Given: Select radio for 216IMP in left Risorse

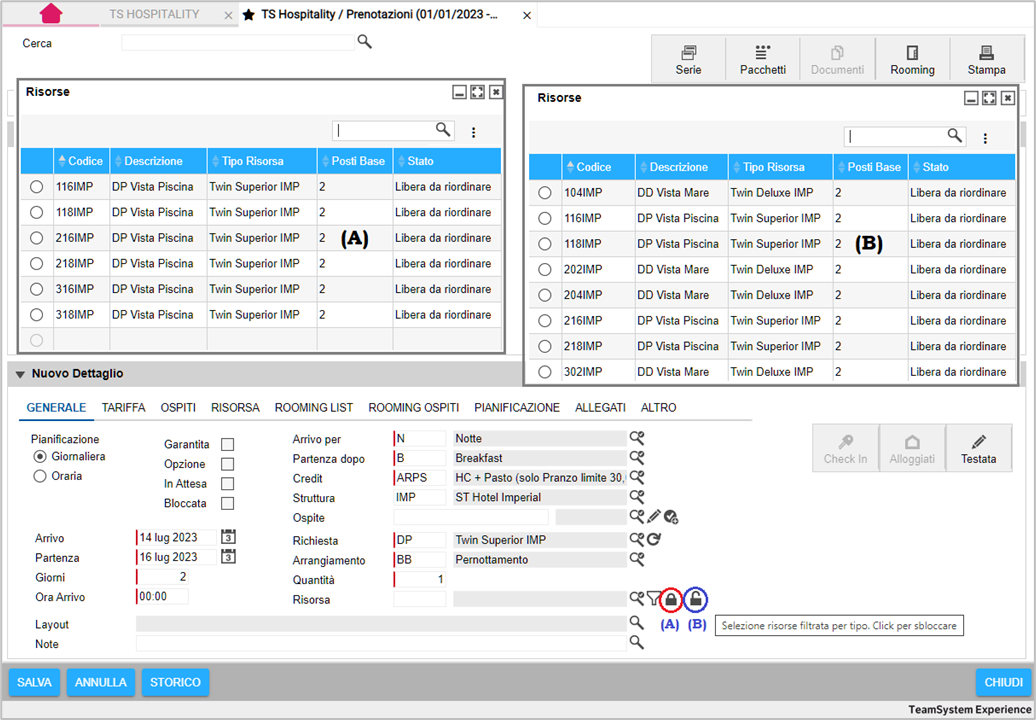Looking at the screenshot, I should (36, 238).
